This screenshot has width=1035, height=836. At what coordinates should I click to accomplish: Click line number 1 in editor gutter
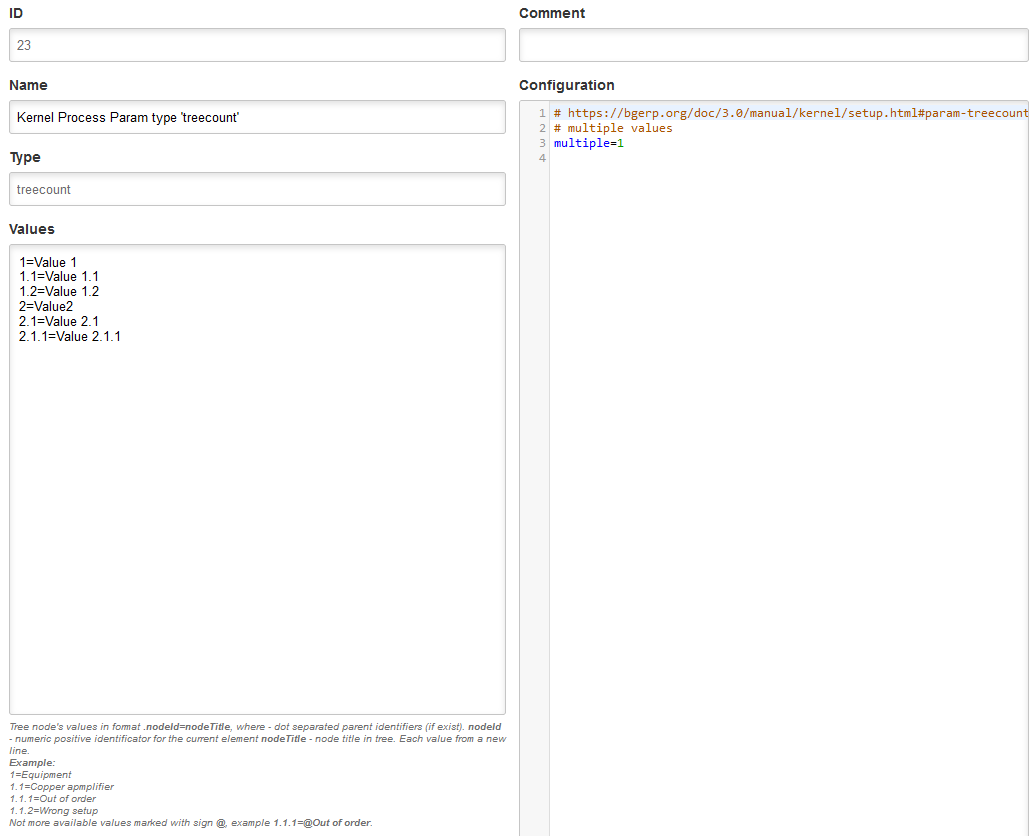(542, 113)
